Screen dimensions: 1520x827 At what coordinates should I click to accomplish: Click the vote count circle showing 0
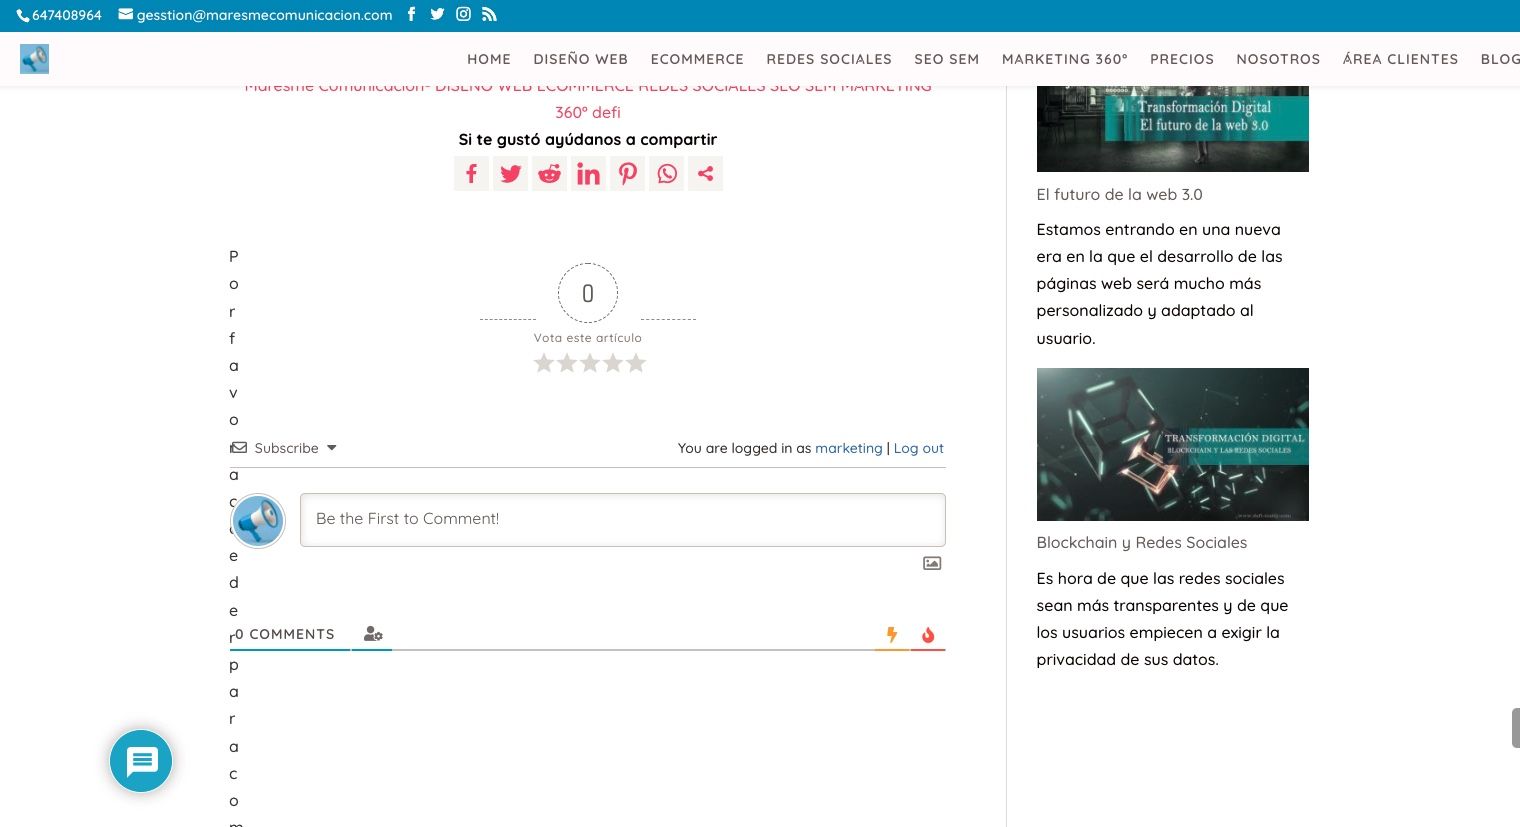point(588,293)
